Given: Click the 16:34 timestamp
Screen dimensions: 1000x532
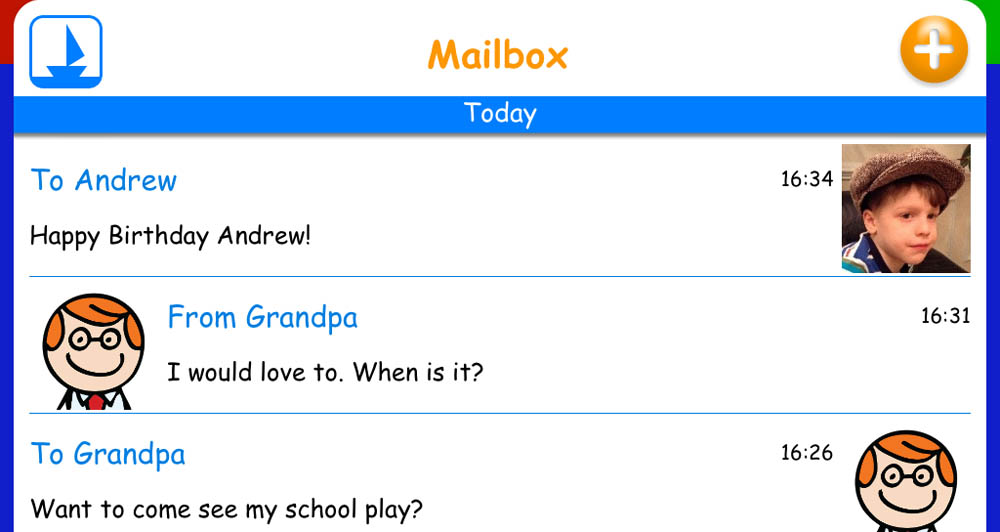Looking at the screenshot, I should (807, 179).
